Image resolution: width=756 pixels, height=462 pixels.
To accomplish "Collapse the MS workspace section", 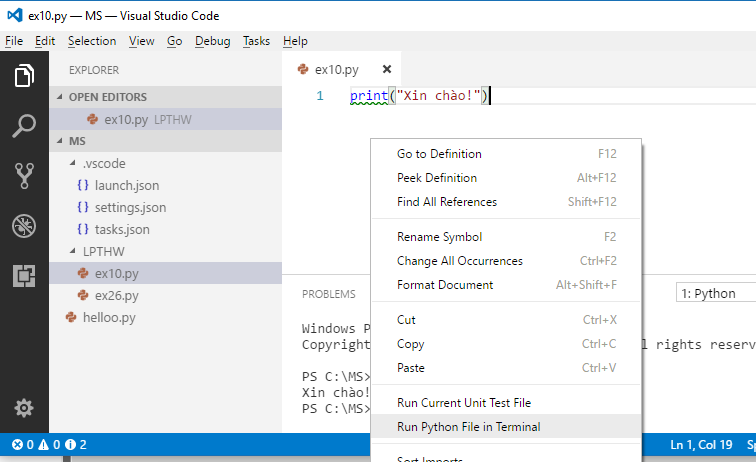I will (x=60, y=141).
